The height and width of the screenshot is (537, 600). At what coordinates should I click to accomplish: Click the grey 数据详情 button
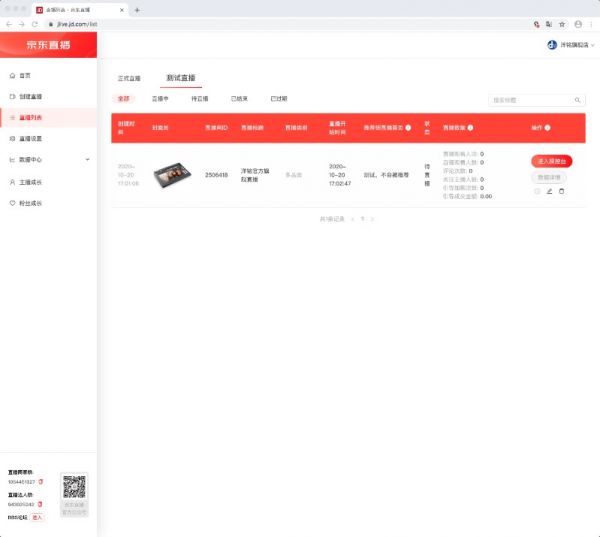(x=549, y=177)
